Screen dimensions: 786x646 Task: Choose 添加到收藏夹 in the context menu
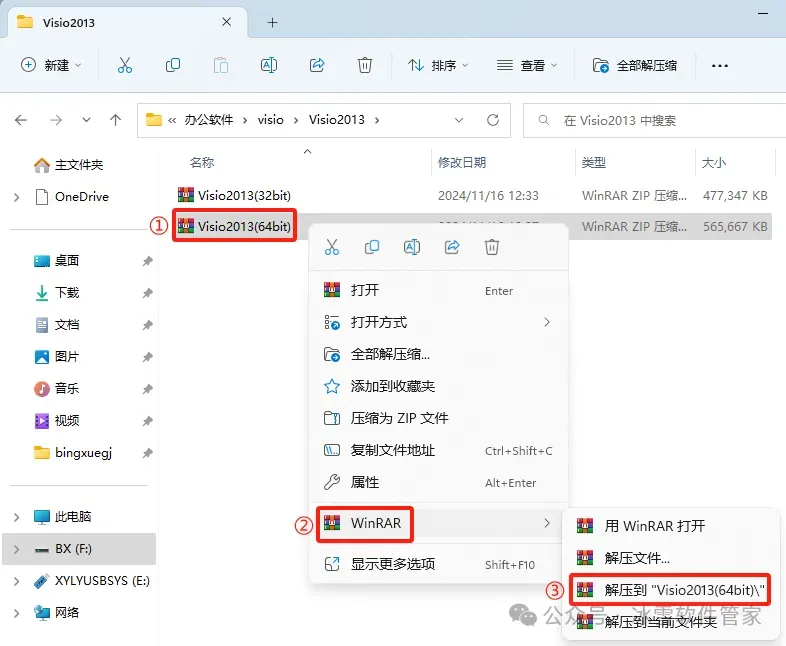coord(439,386)
